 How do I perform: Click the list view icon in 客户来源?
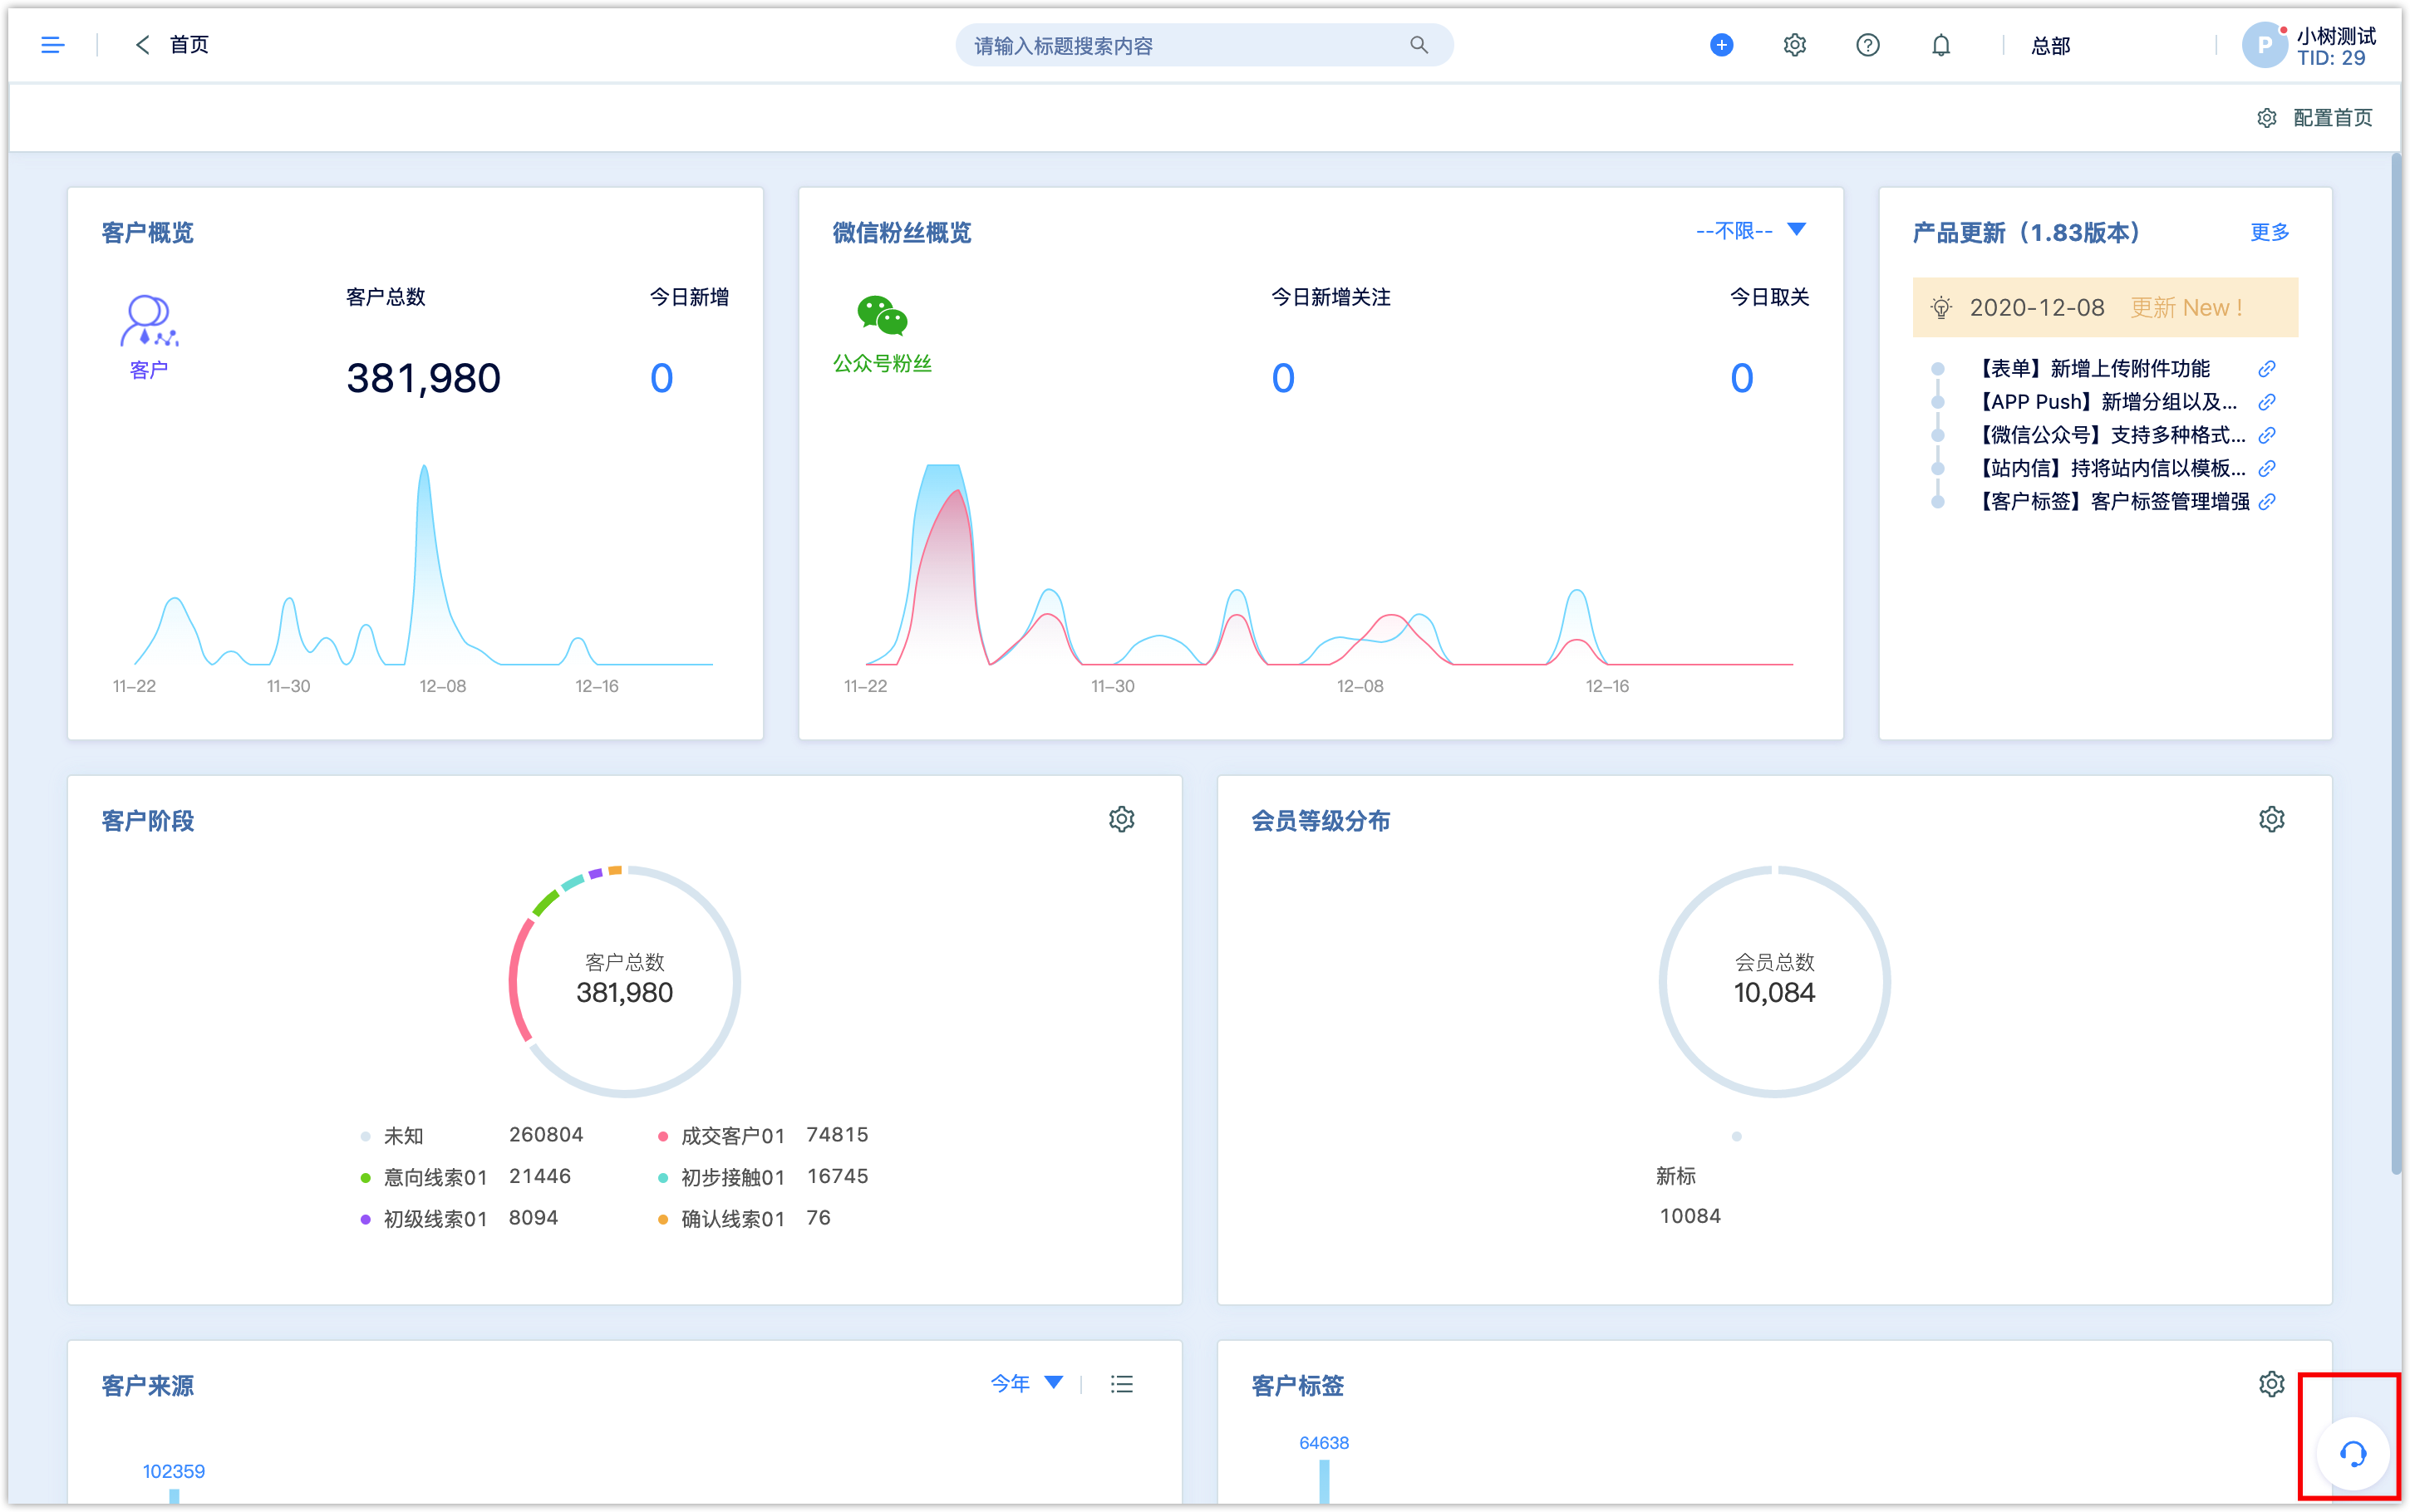pyautogui.click(x=1121, y=1384)
